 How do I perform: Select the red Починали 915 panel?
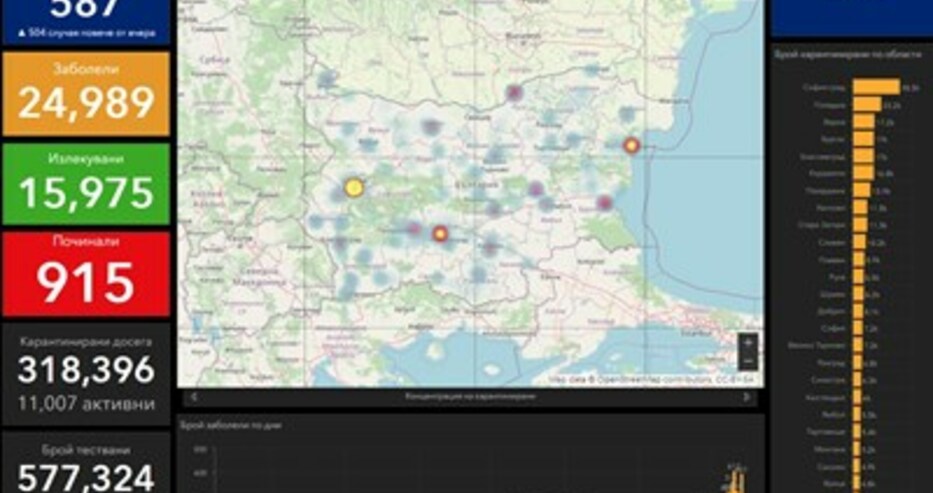pos(86,274)
